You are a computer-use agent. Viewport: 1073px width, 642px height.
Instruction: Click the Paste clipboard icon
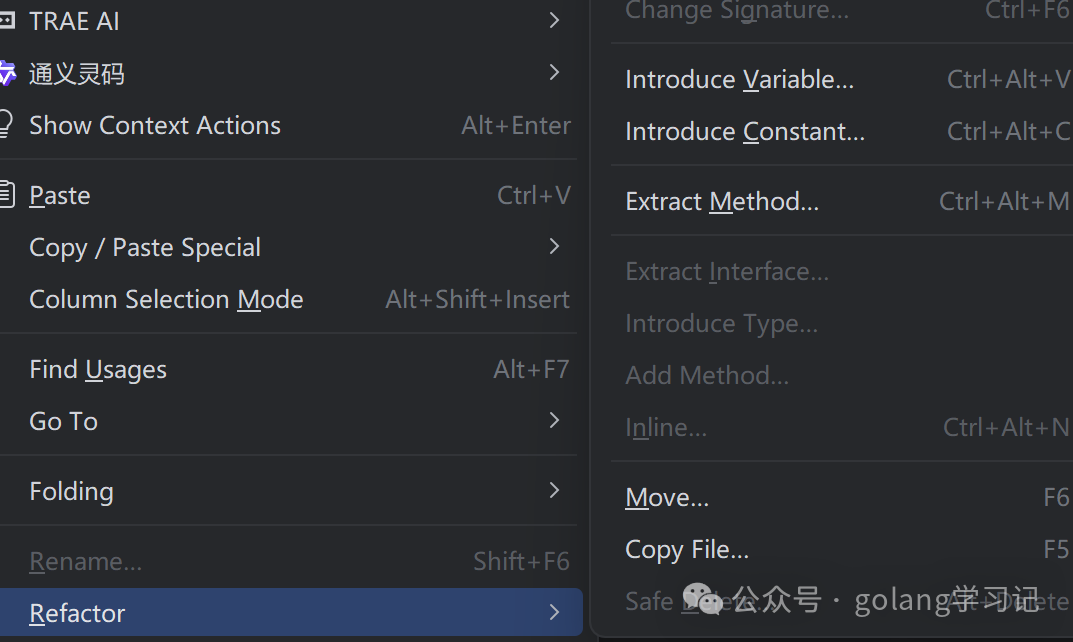(x=6, y=195)
